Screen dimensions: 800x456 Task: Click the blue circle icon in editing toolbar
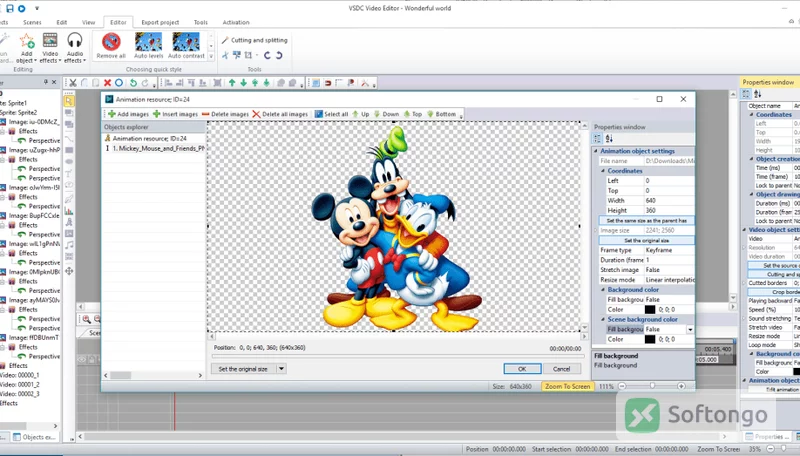118,83
